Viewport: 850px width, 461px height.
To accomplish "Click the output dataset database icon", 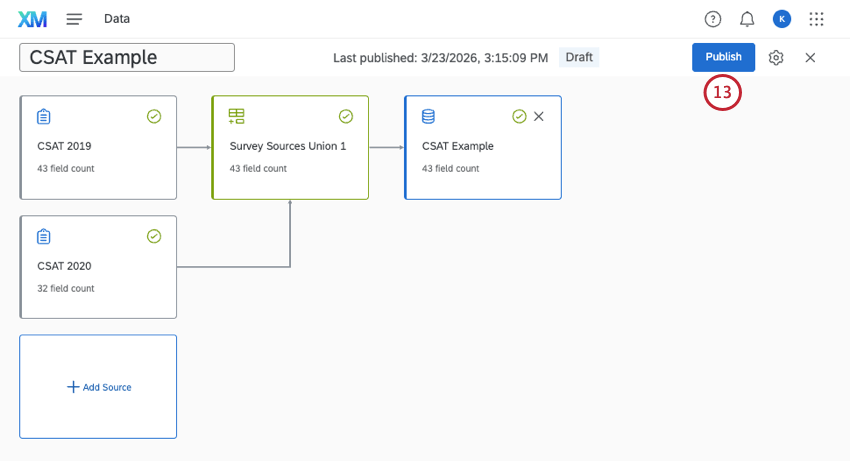I will pos(428,117).
